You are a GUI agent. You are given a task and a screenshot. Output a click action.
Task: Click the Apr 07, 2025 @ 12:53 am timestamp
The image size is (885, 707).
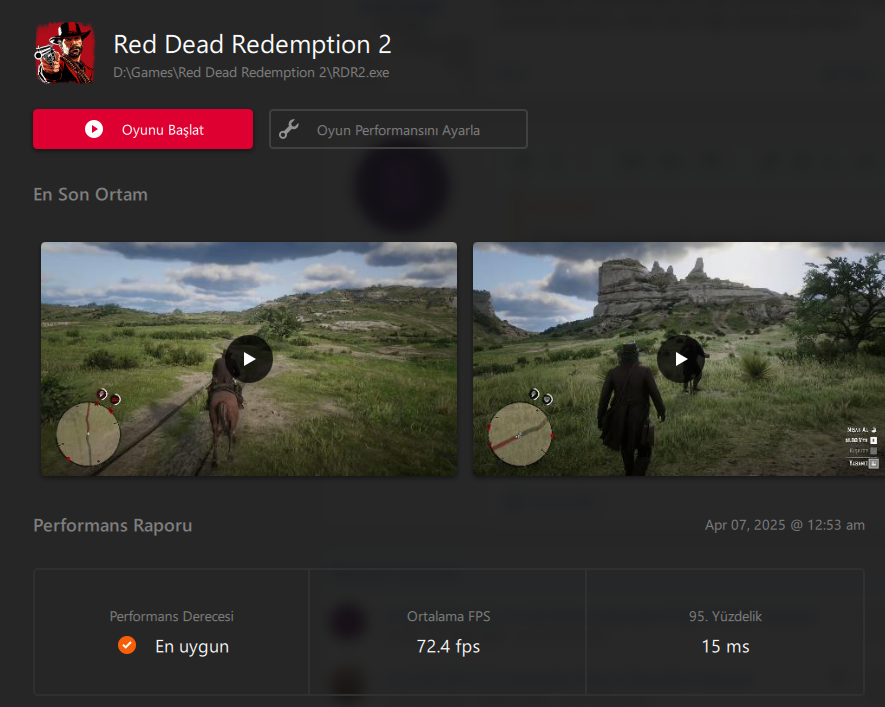[x=785, y=525]
